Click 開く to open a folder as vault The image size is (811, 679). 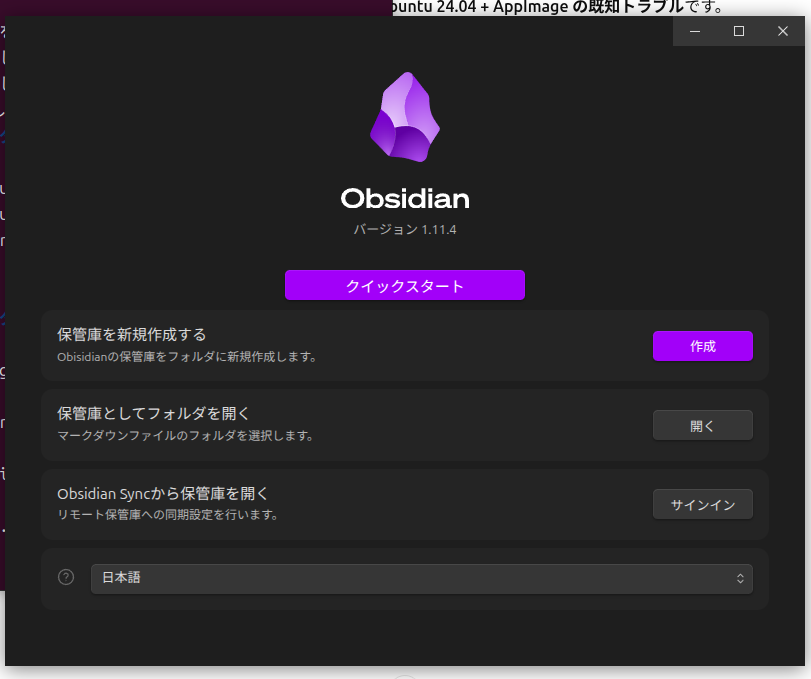(x=702, y=425)
